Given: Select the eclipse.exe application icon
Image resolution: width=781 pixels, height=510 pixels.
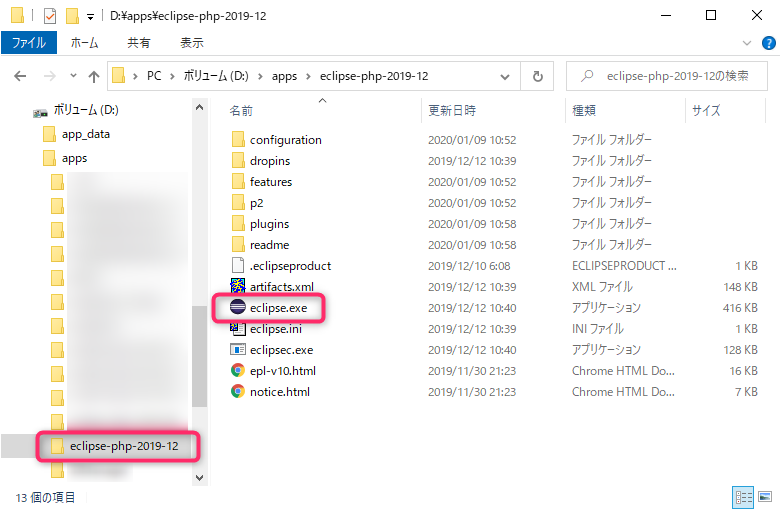Looking at the screenshot, I should click(x=238, y=307).
